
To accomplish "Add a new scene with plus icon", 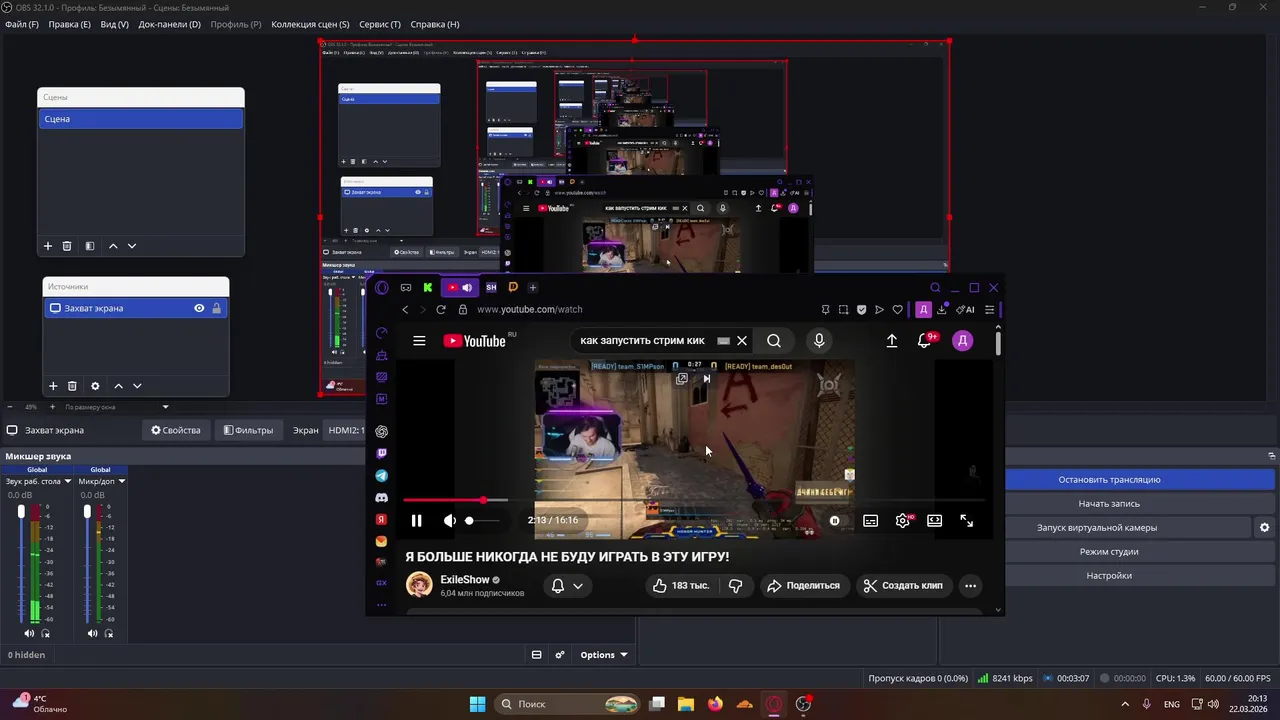I will (x=47, y=246).
